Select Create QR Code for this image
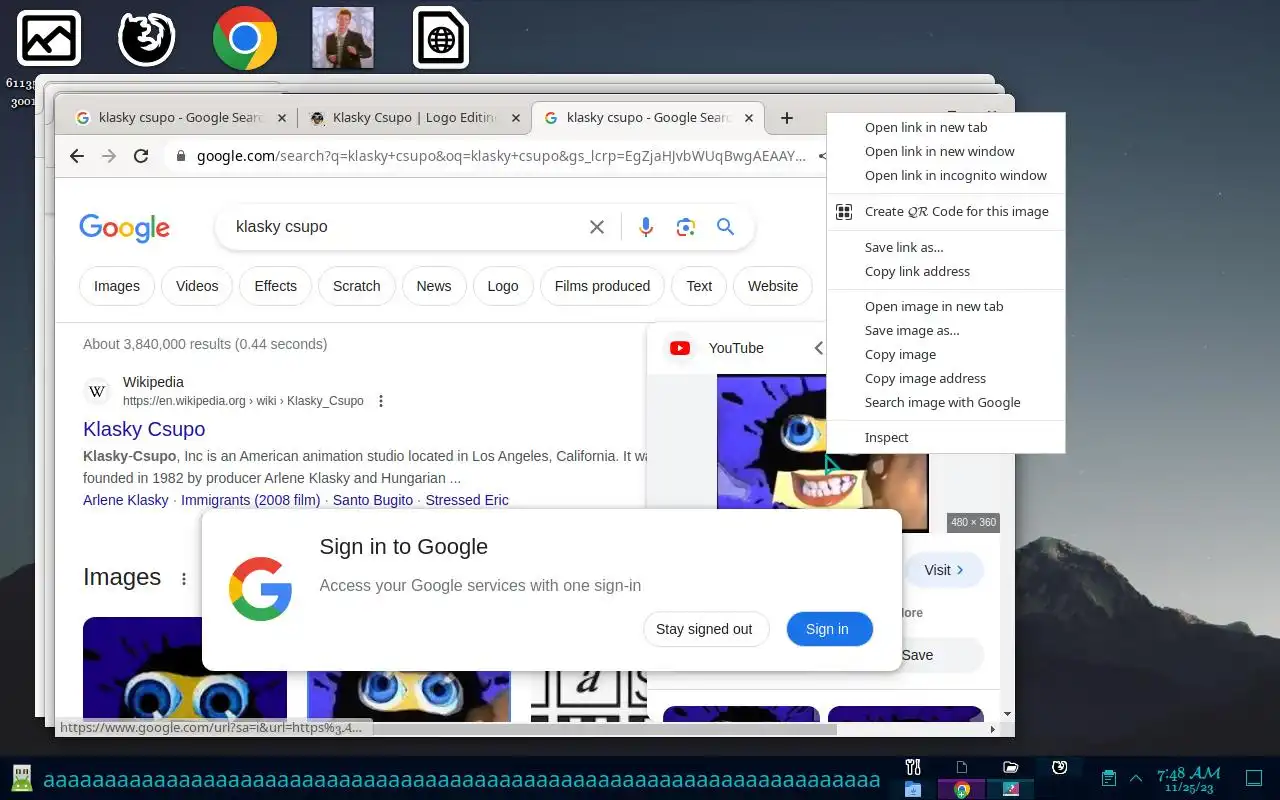 coord(946,212)
